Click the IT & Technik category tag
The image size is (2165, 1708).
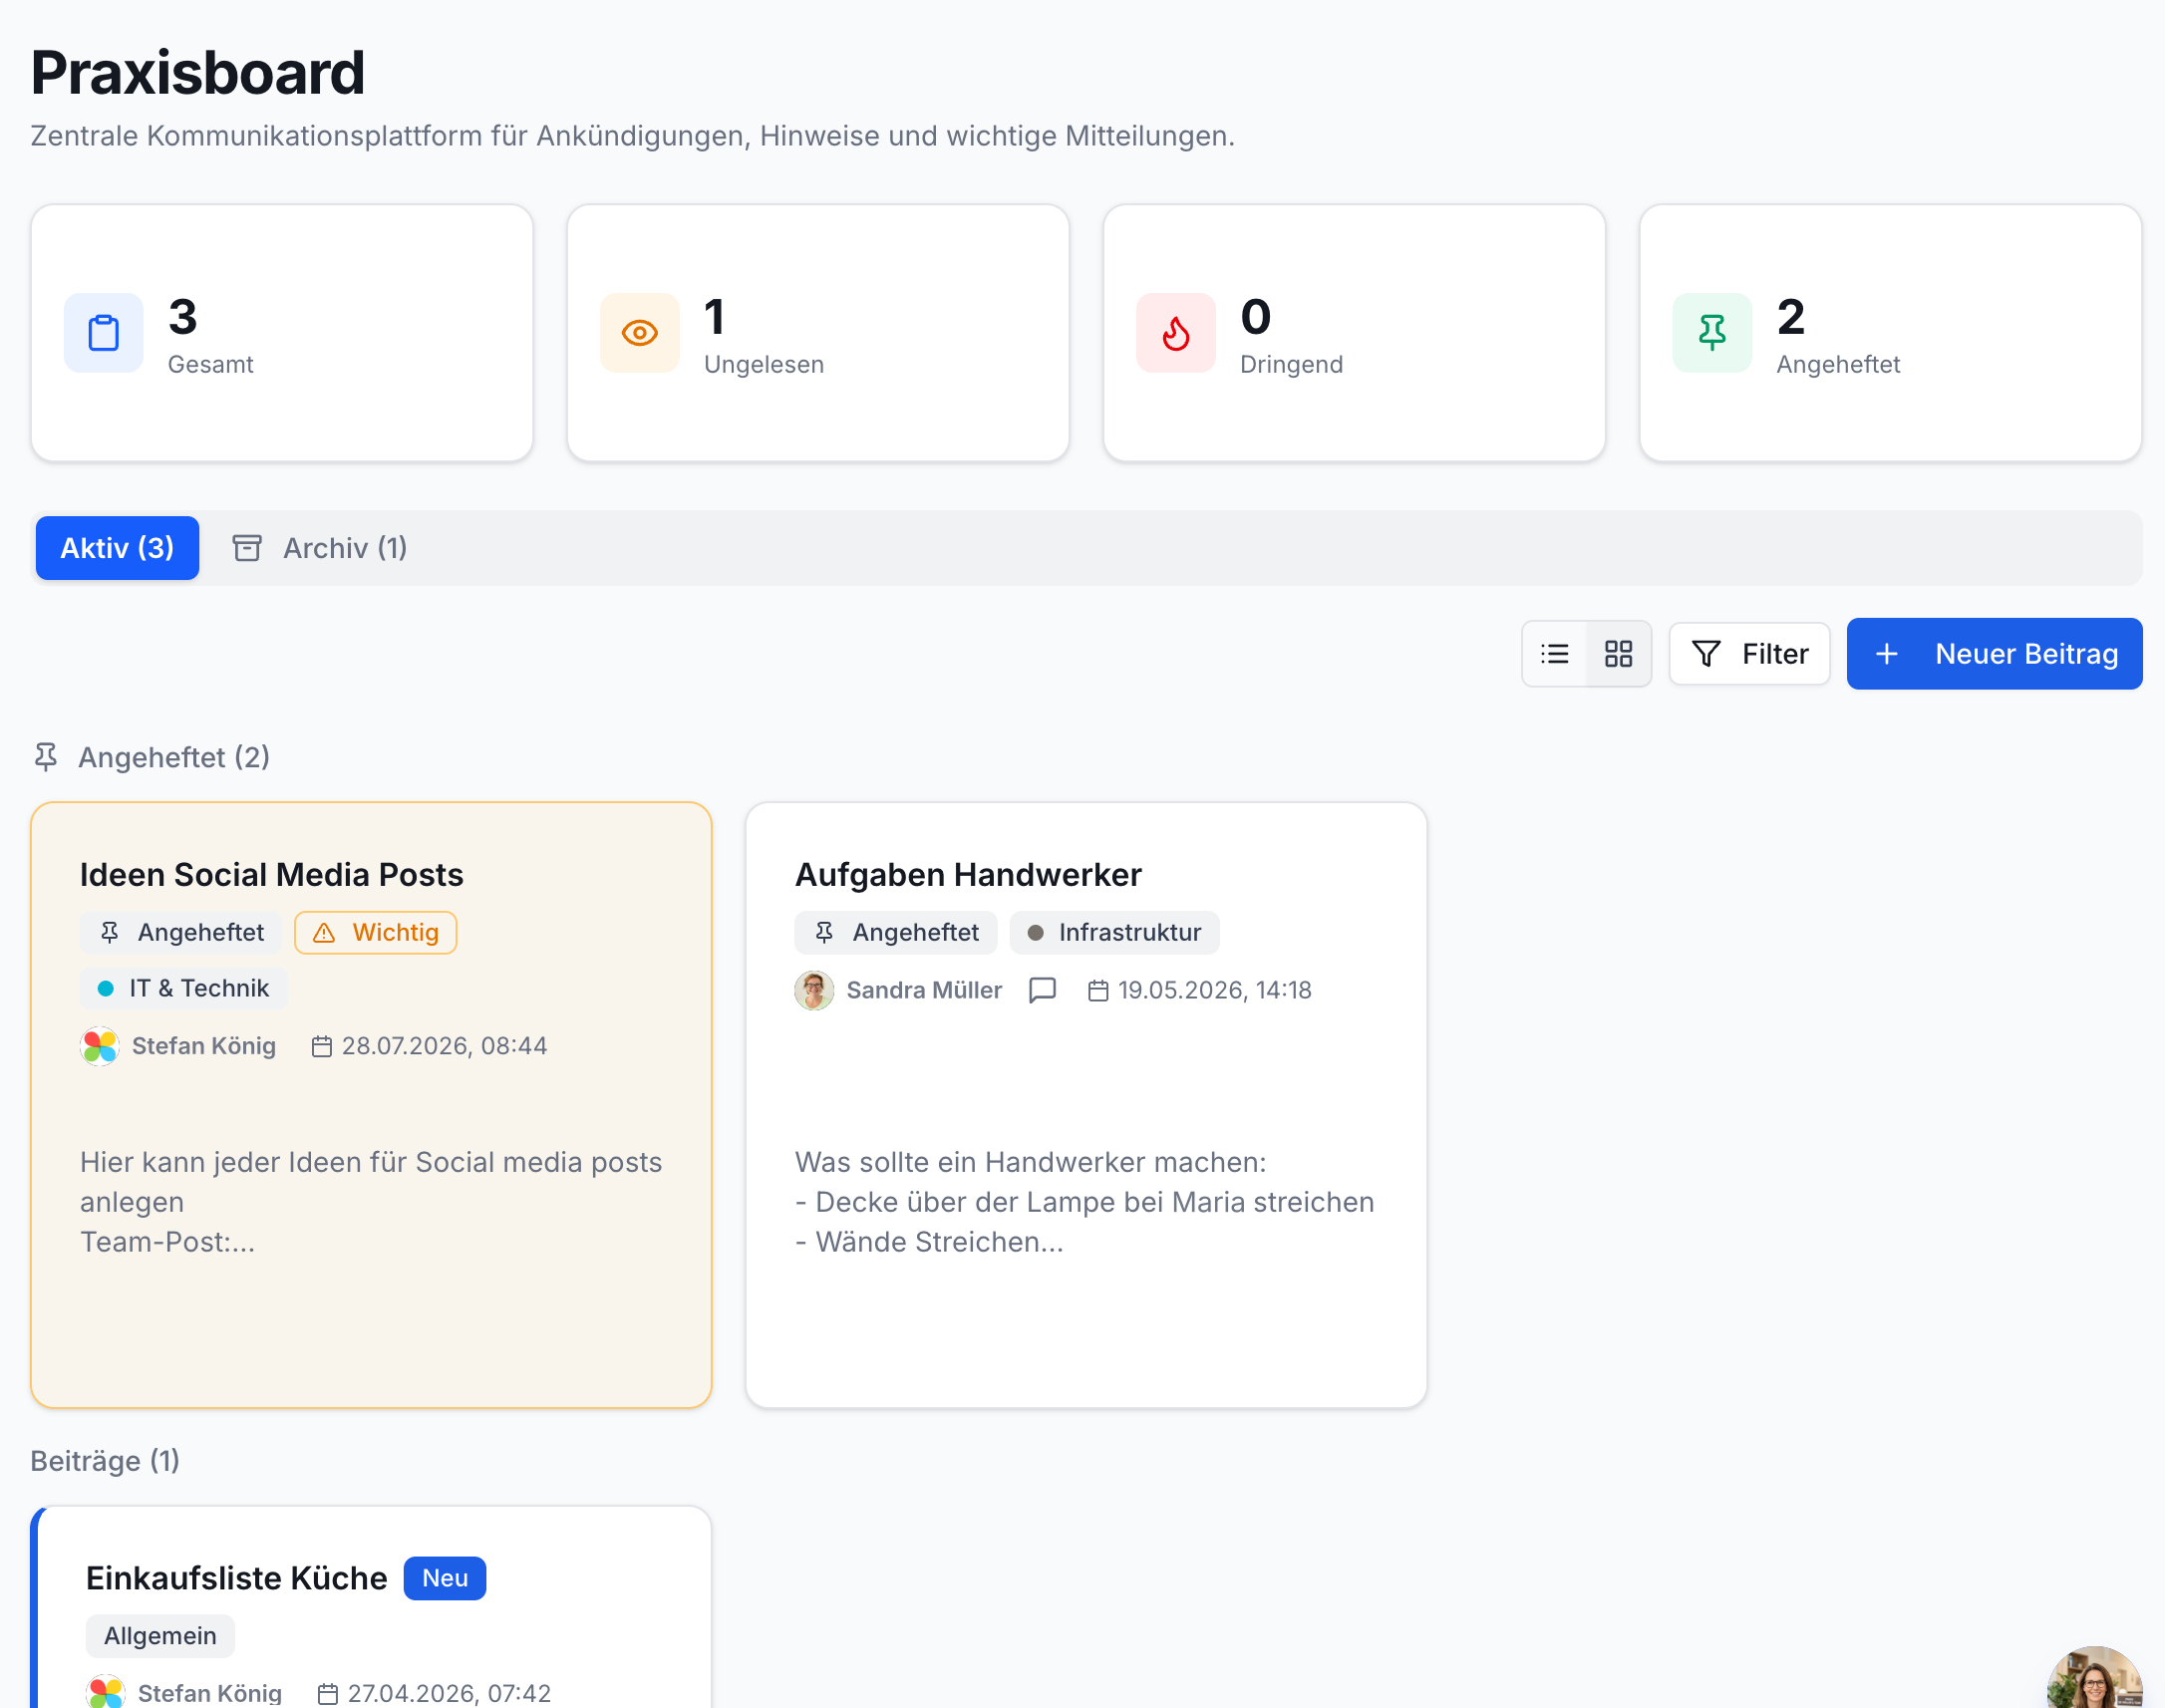click(183, 988)
